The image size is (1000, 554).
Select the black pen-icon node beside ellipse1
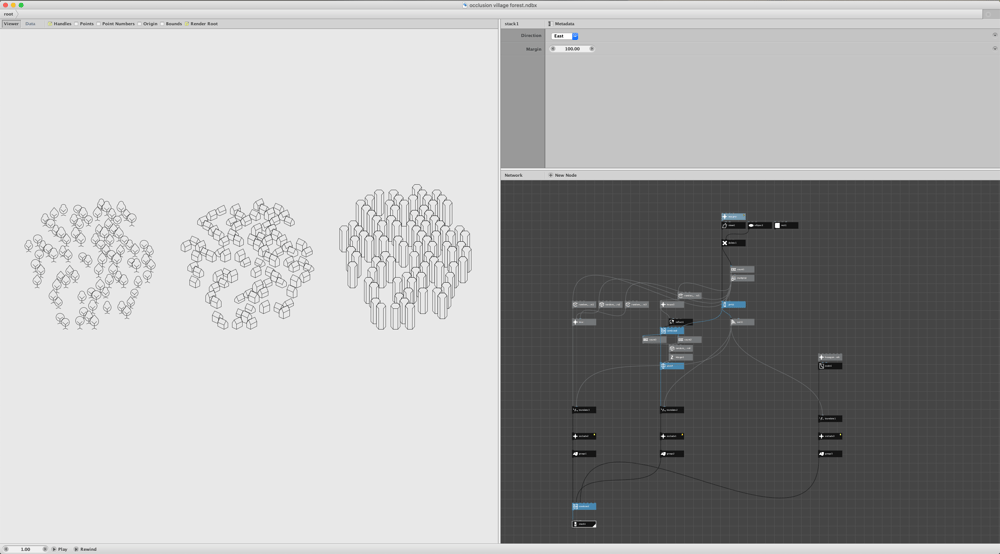pos(733,225)
